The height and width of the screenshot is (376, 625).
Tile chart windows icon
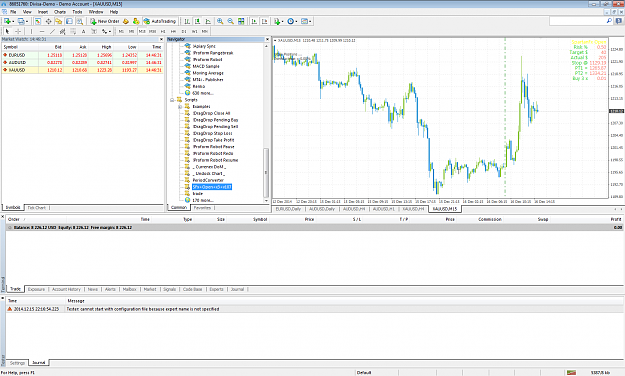click(241, 21)
